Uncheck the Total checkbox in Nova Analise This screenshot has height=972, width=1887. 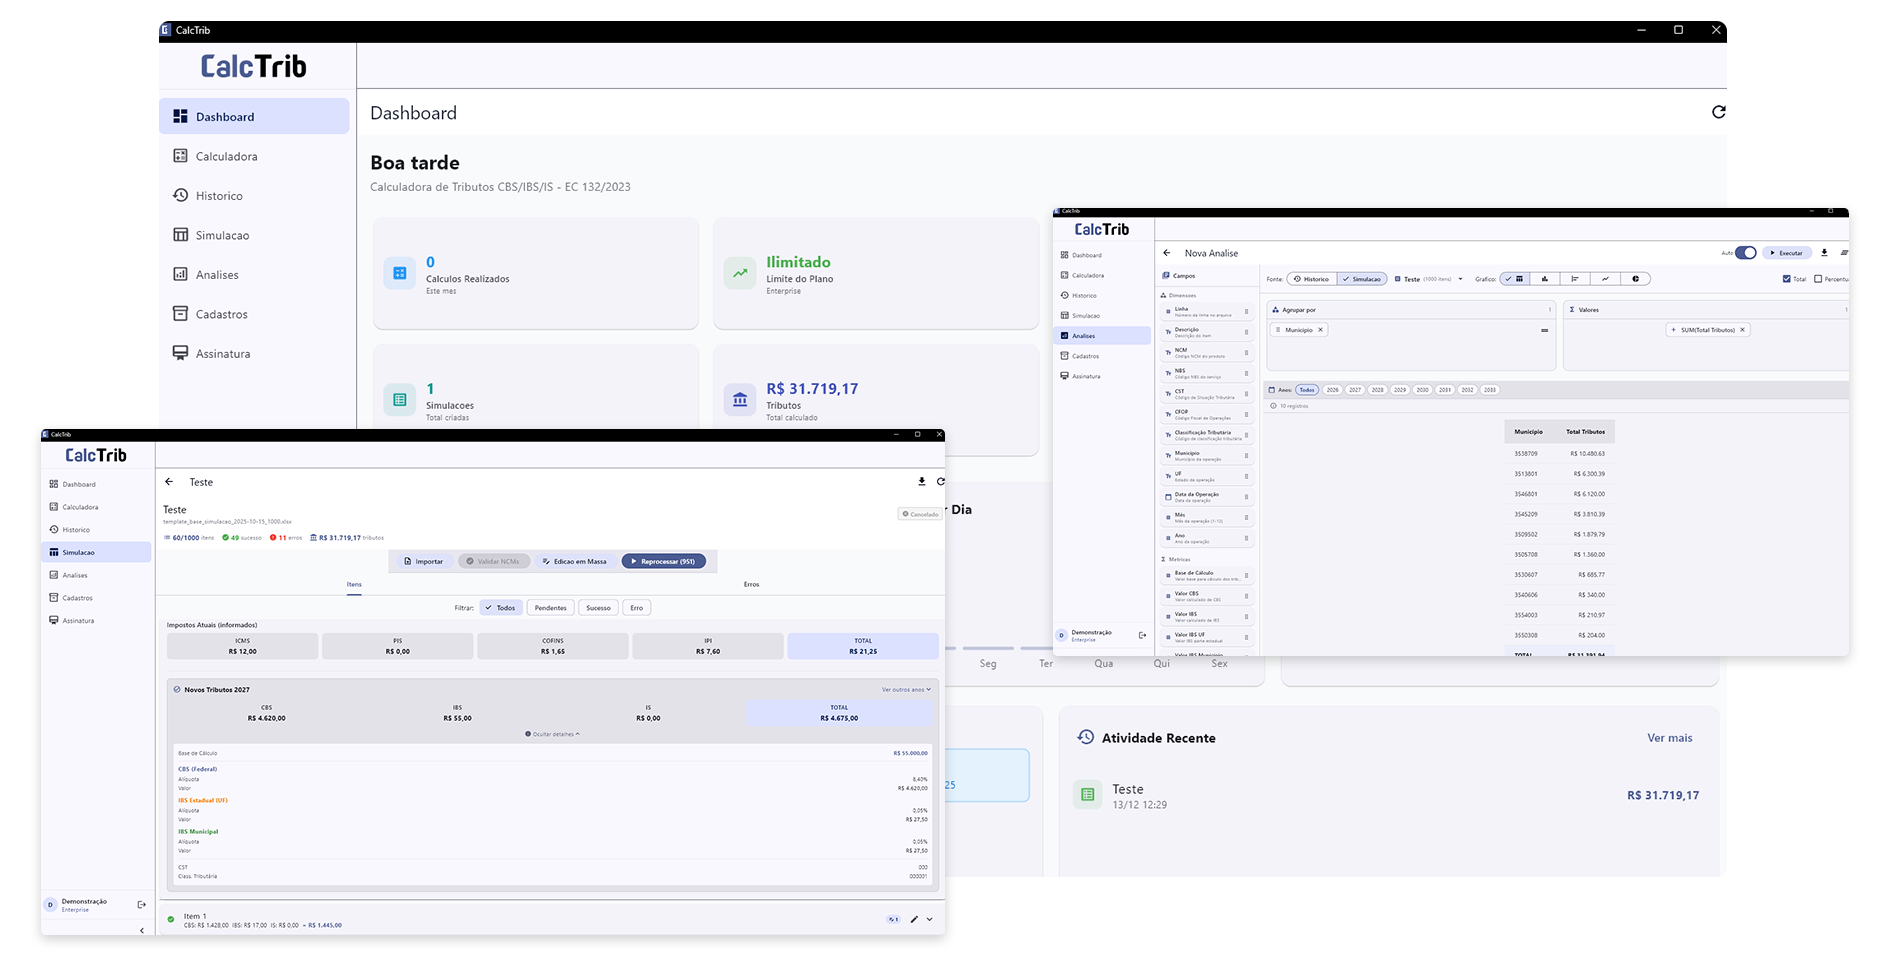click(x=1787, y=279)
